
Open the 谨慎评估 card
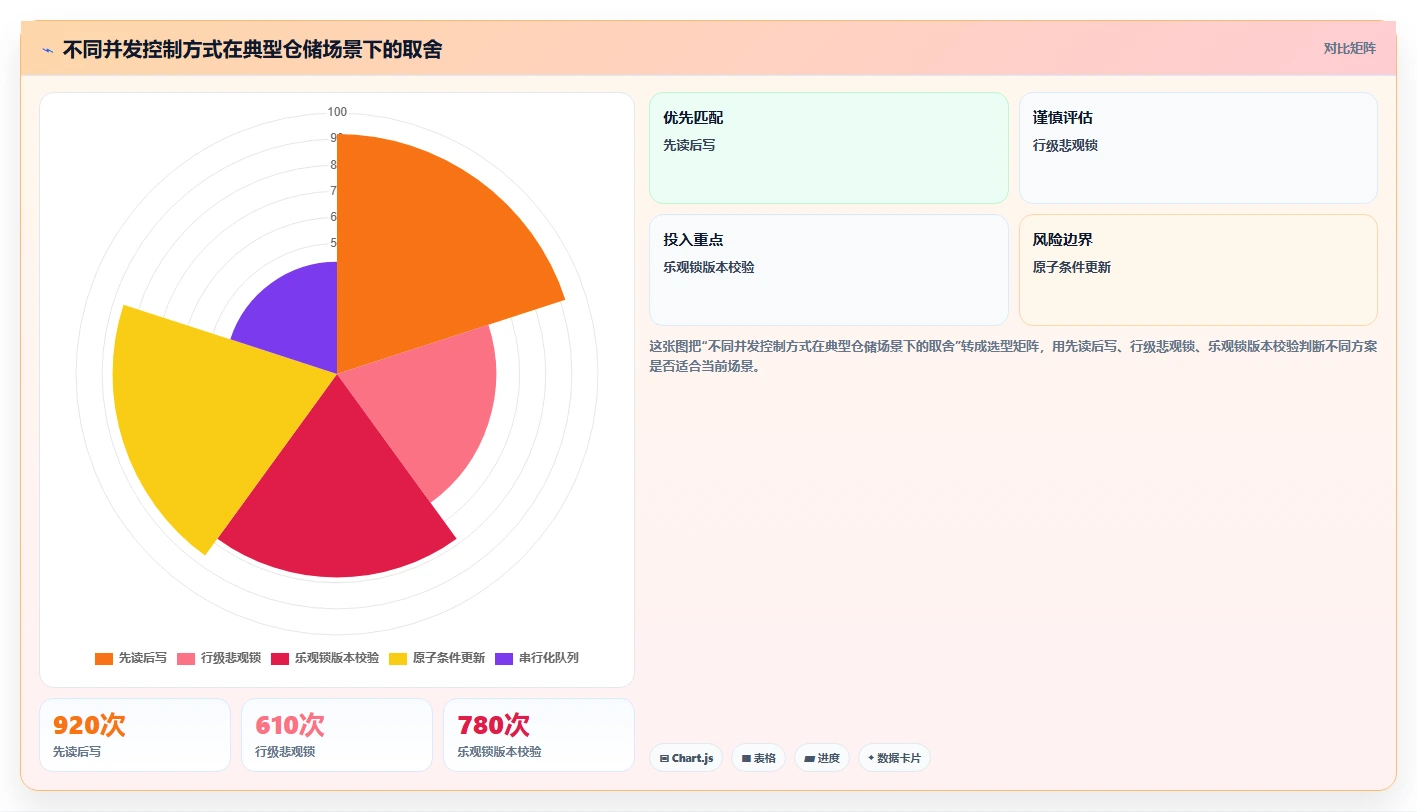1198,148
